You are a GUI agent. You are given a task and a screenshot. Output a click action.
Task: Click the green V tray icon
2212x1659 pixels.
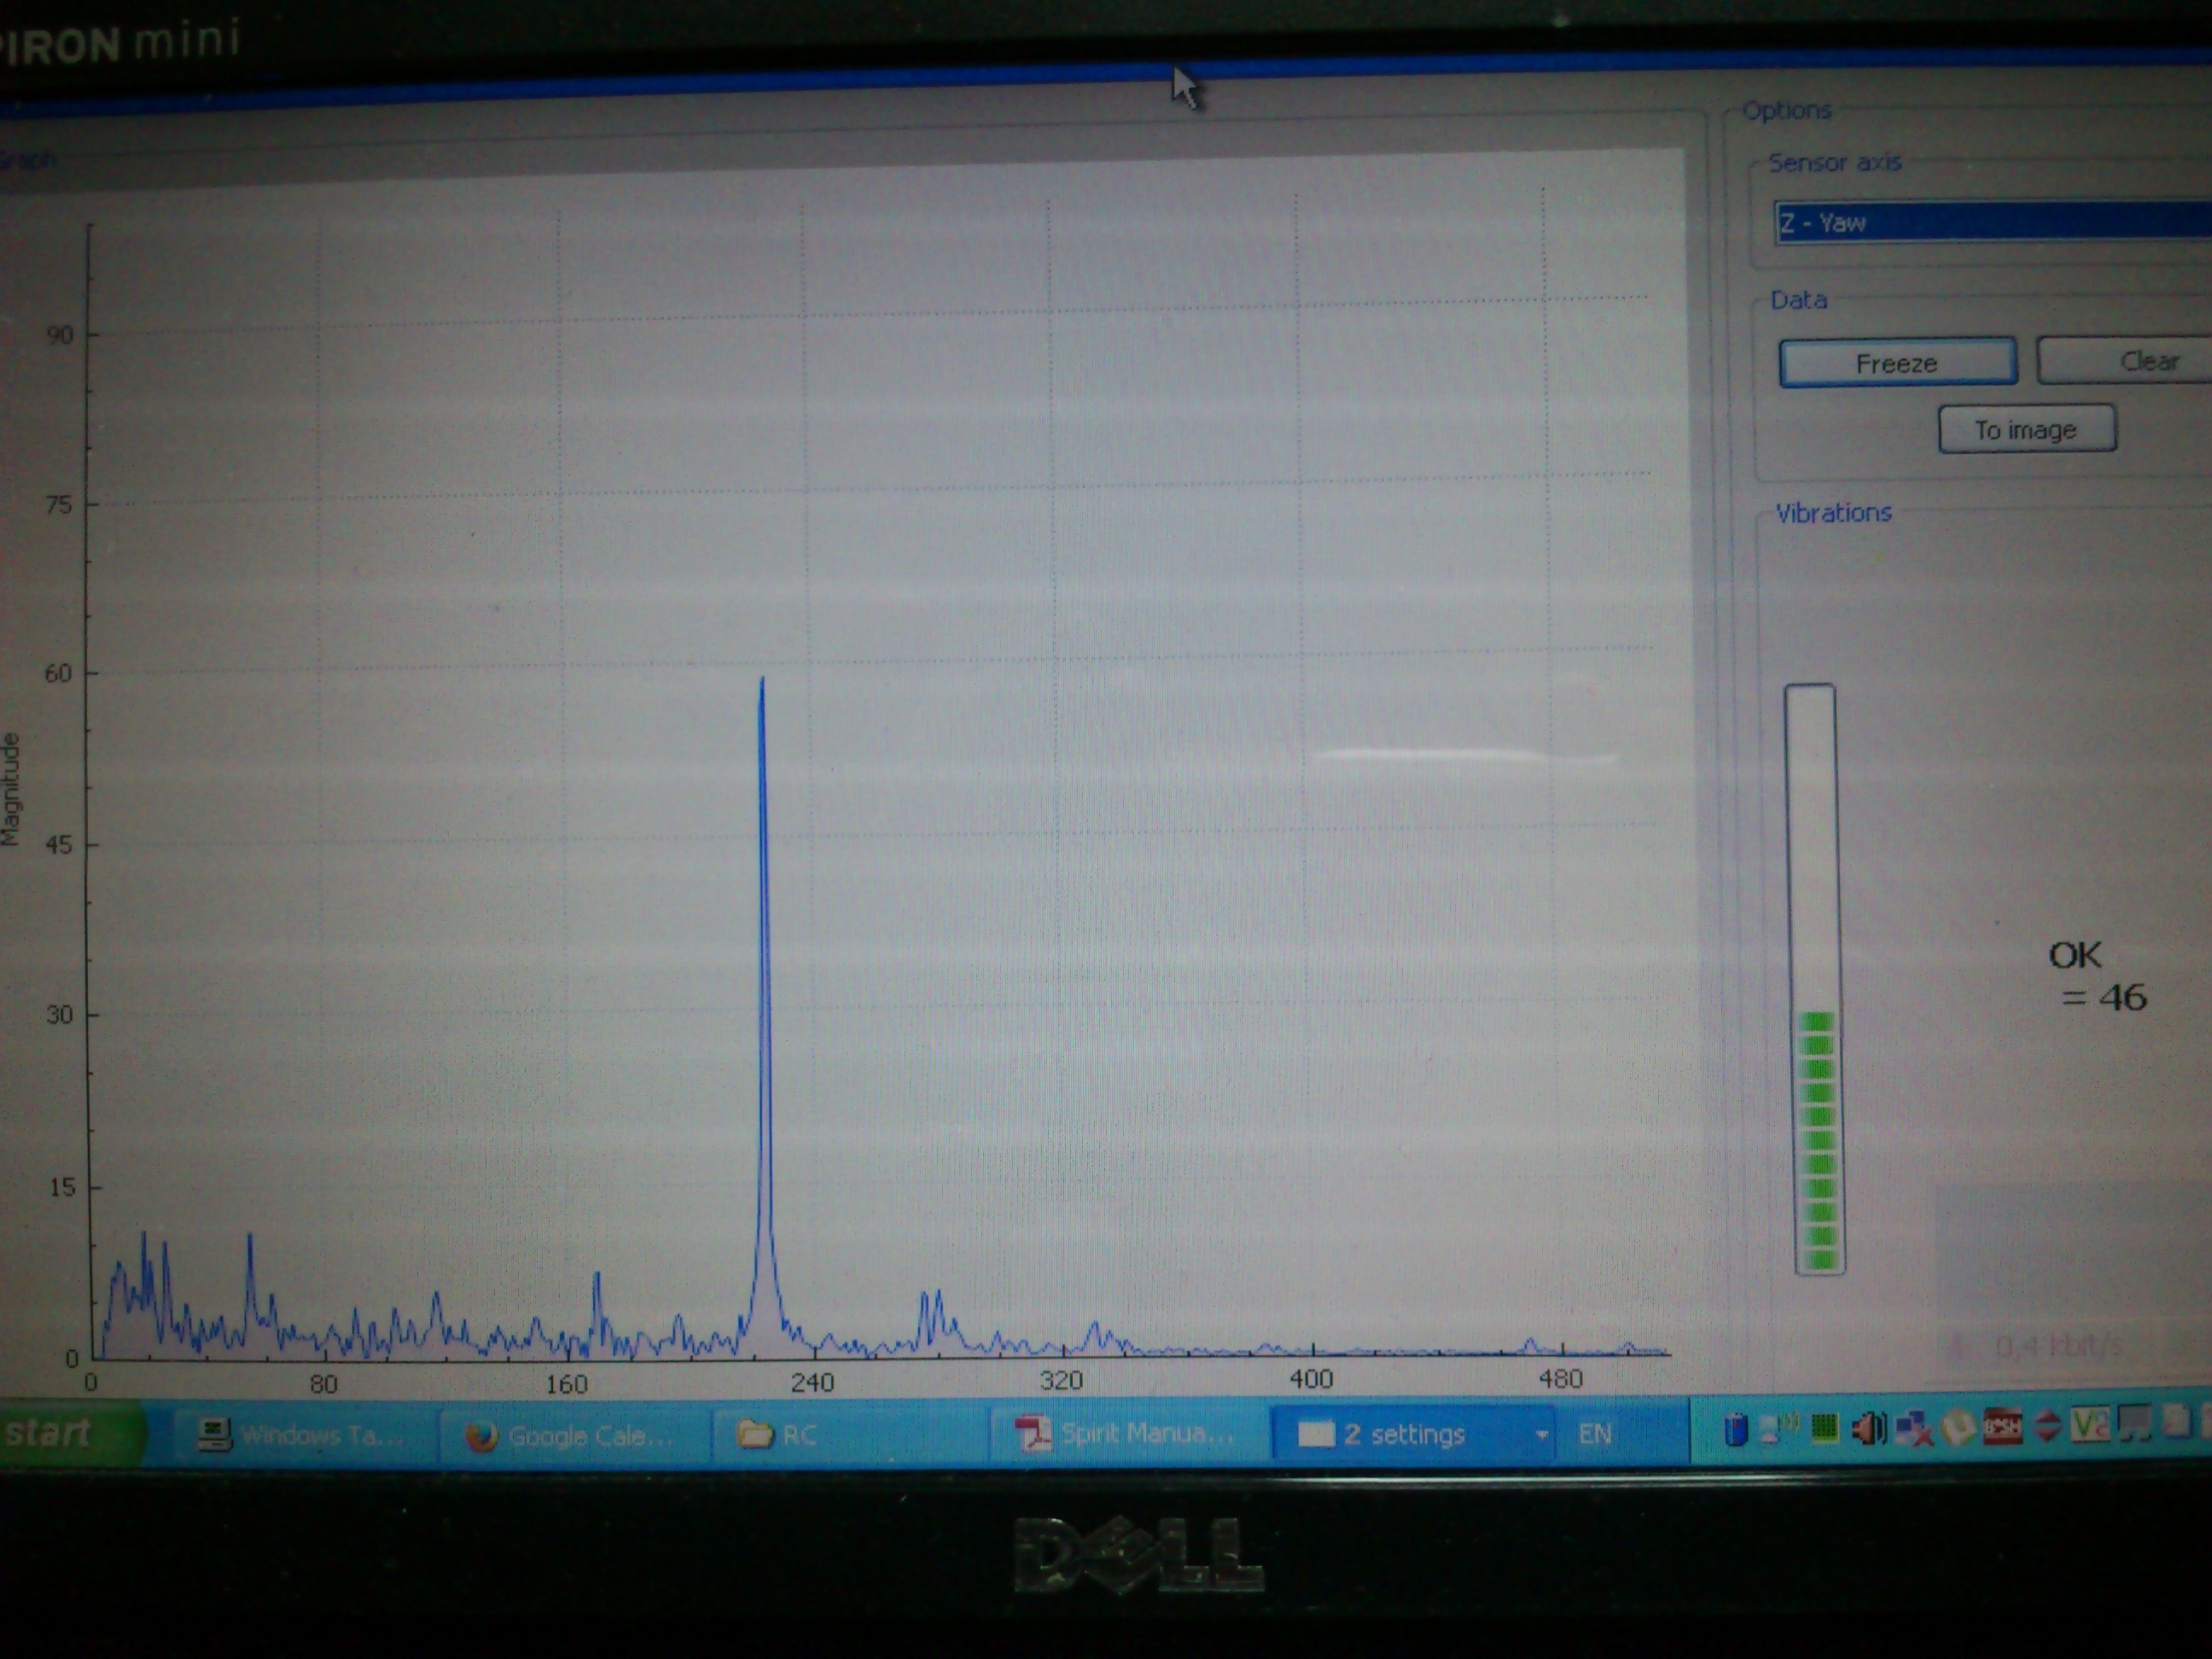(x=2088, y=1425)
